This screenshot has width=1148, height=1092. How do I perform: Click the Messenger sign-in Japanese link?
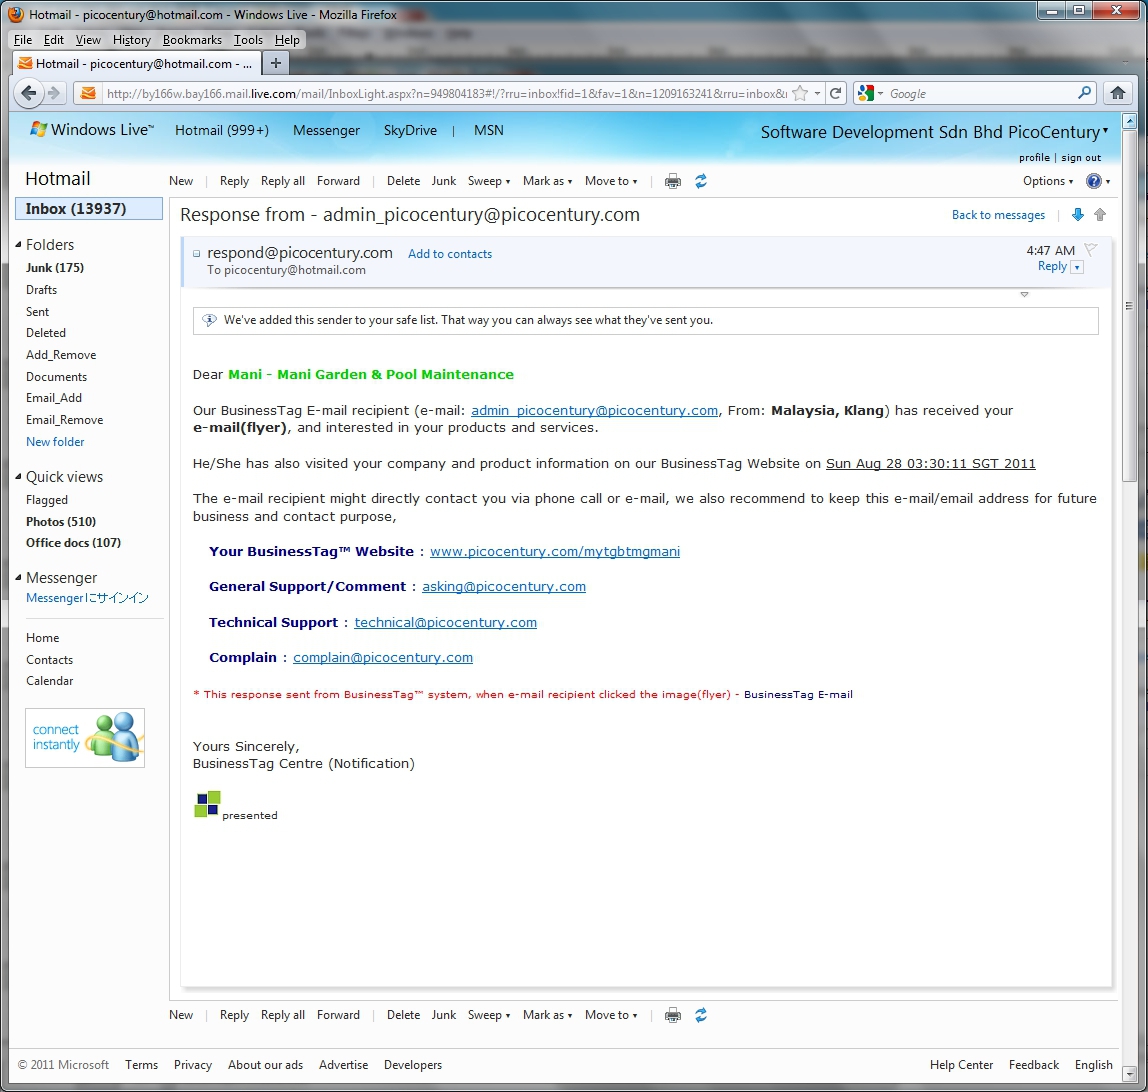click(87, 598)
